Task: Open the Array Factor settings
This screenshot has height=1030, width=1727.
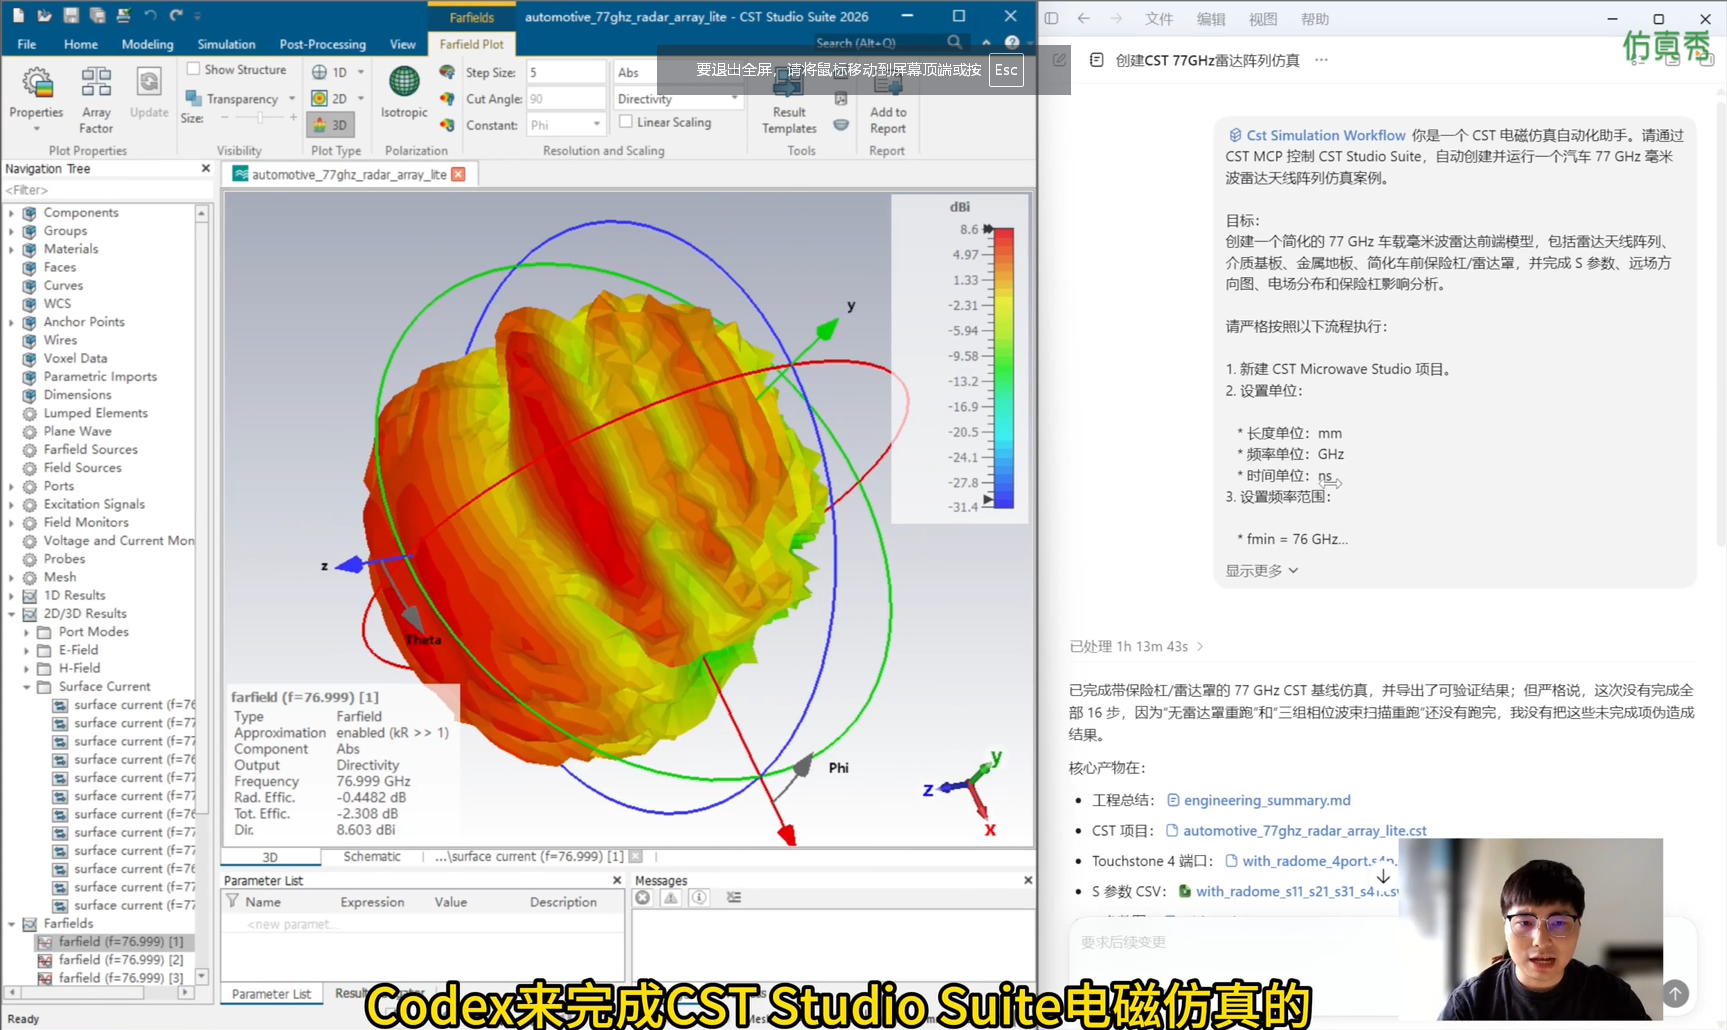Action: [96, 98]
